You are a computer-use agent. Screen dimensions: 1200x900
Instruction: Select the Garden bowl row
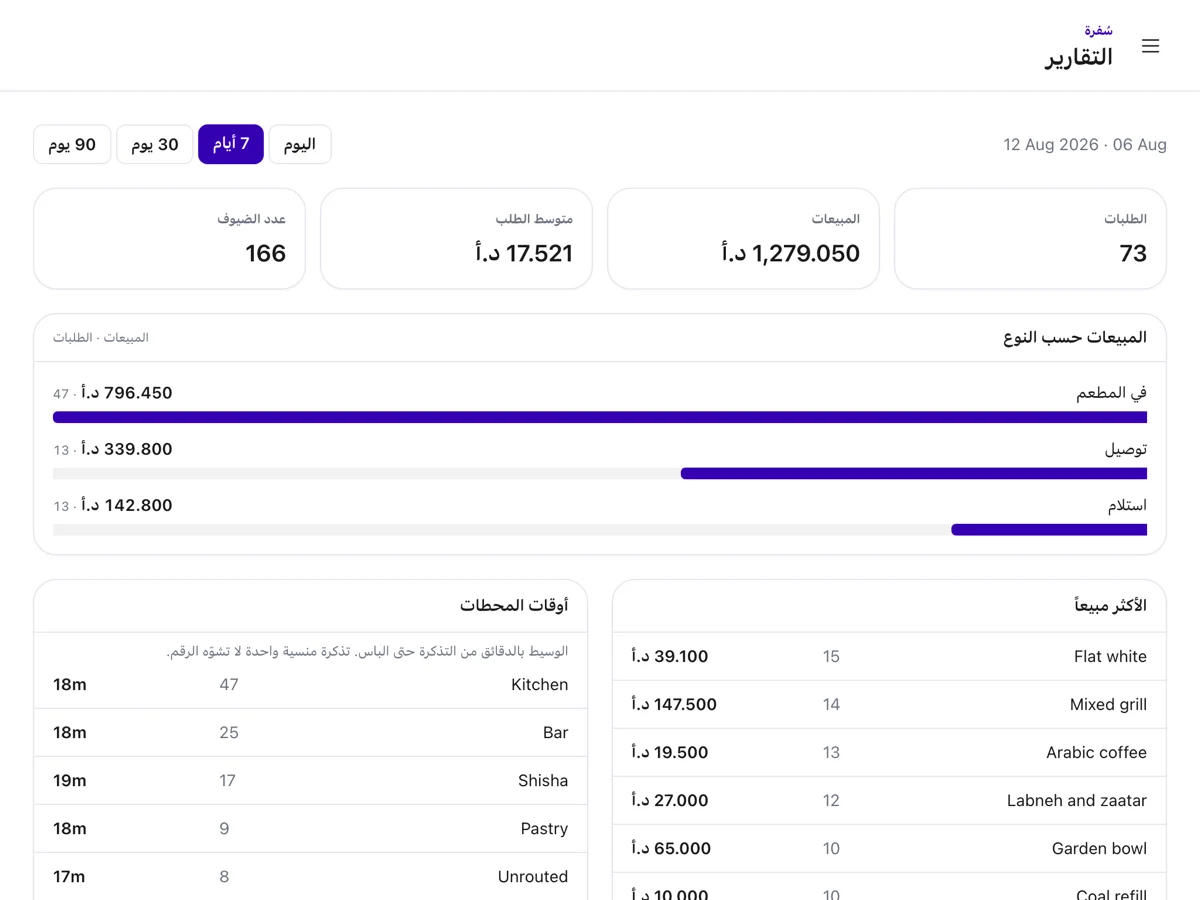coord(889,849)
